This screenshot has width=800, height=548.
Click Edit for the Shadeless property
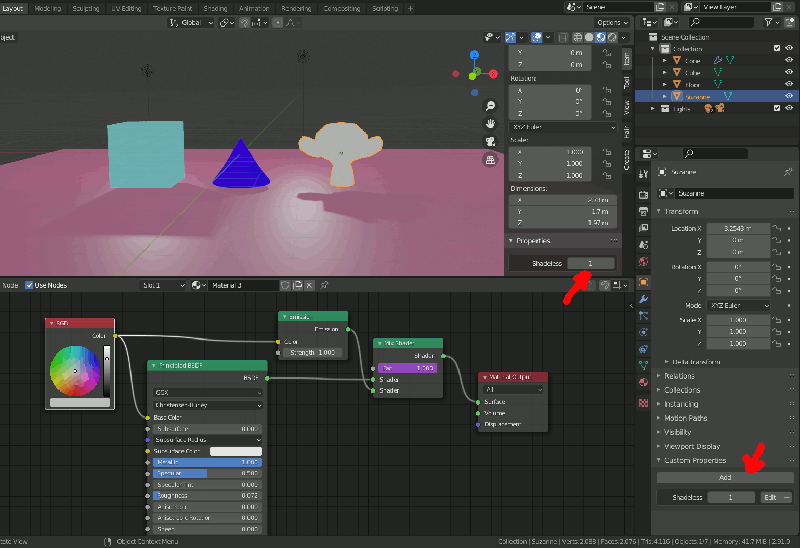tap(770, 497)
